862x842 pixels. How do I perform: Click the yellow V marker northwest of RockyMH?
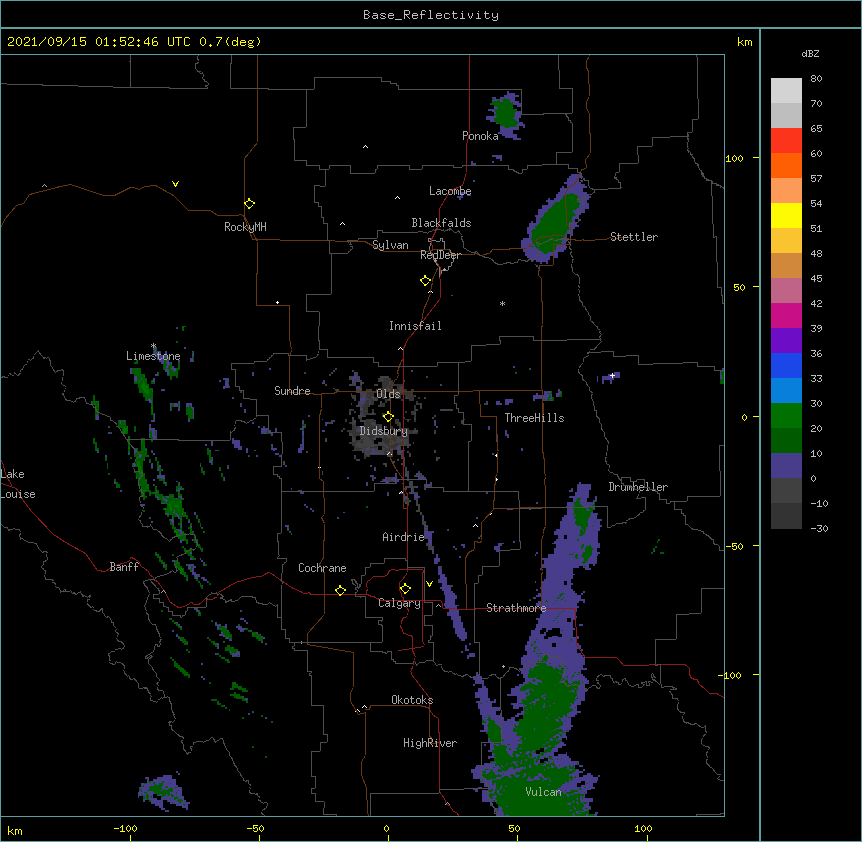coord(175,184)
